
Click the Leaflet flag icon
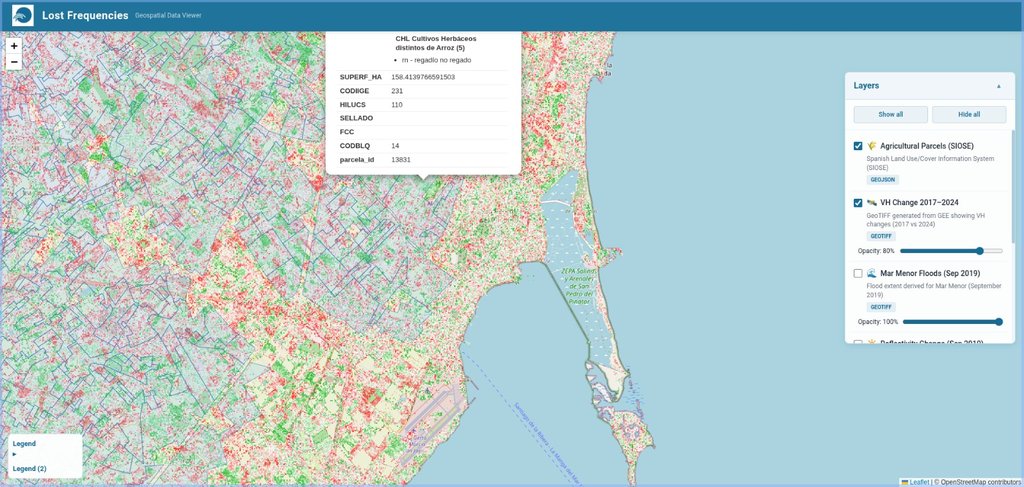905,482
